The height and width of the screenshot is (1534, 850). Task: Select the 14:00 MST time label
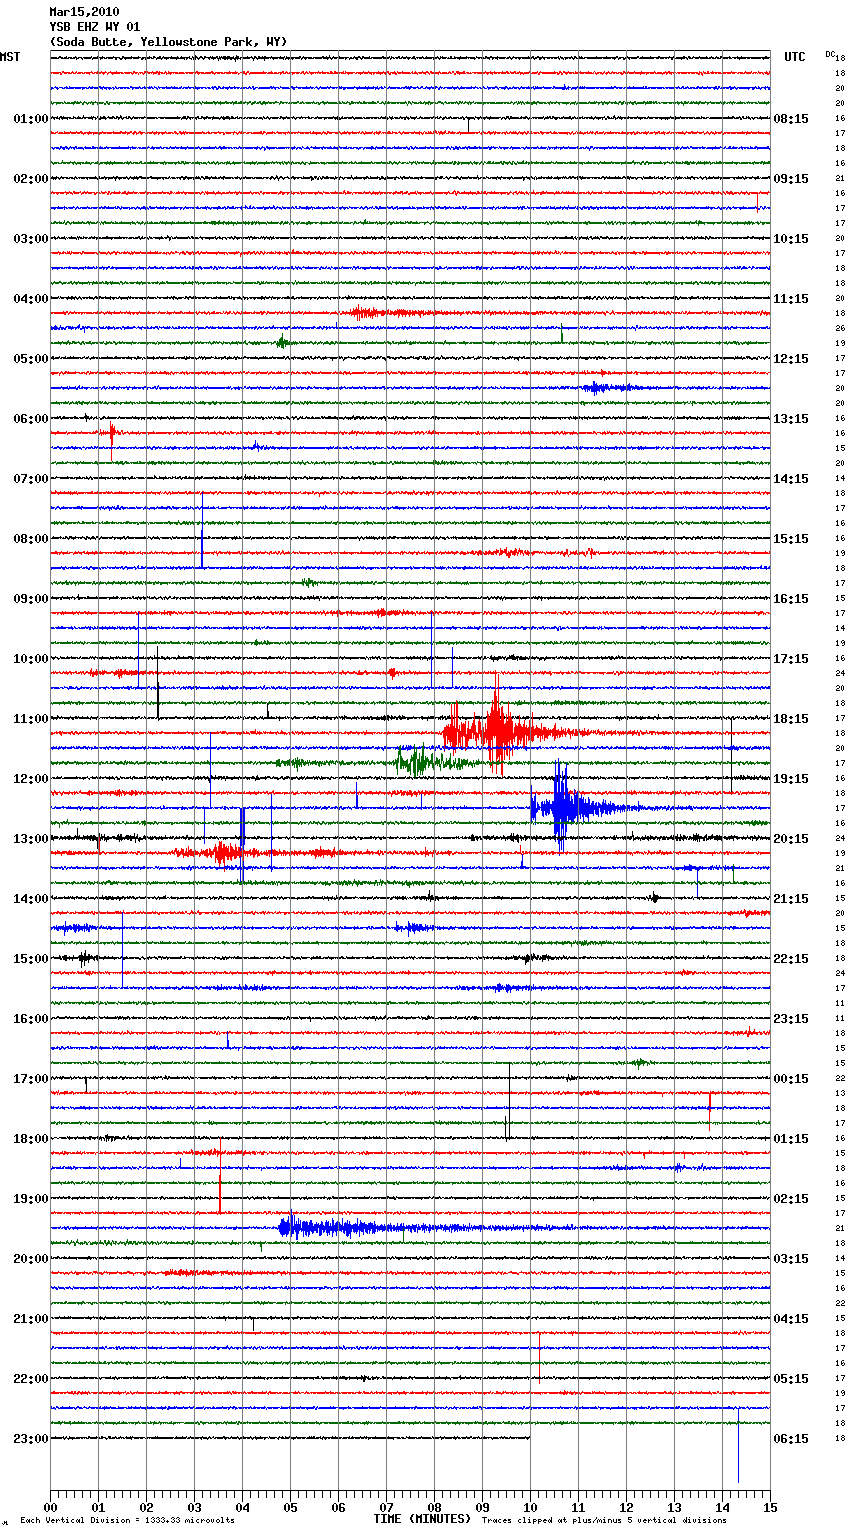pyautogui.click(x=31, y=899)
